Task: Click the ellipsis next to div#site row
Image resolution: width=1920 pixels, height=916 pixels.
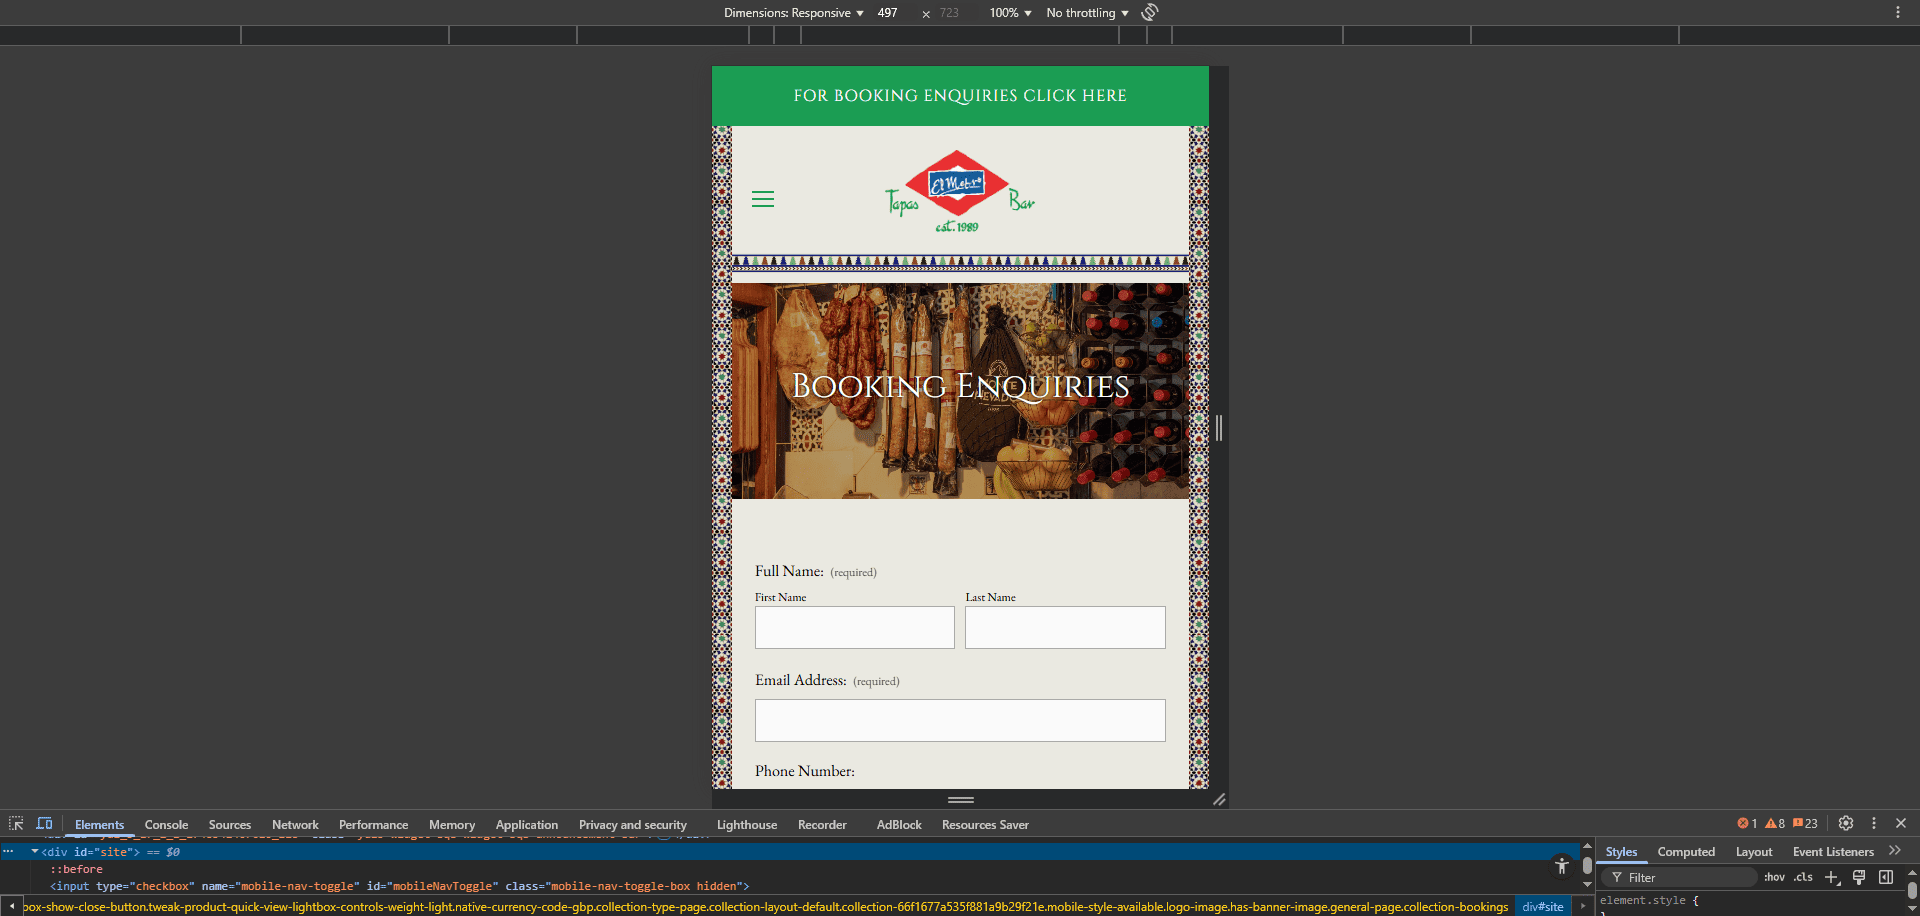Action: [8, 852]
